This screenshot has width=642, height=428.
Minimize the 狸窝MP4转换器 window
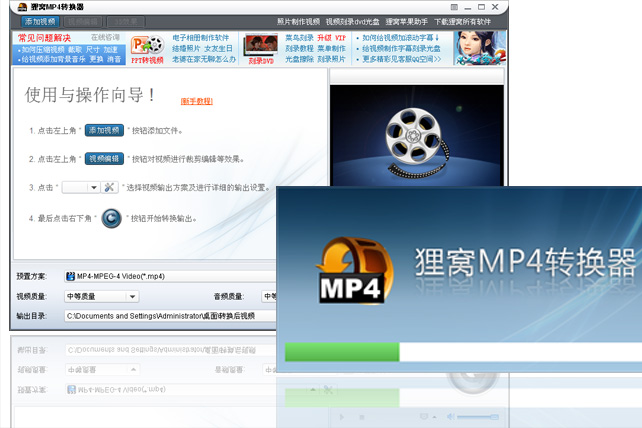[x=468, y=7]
